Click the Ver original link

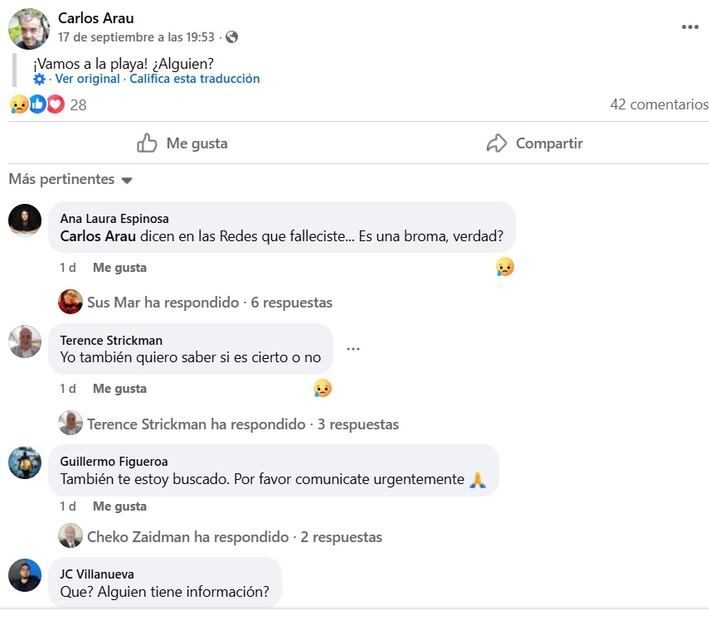pyautogui.click(x=87, y=79)
